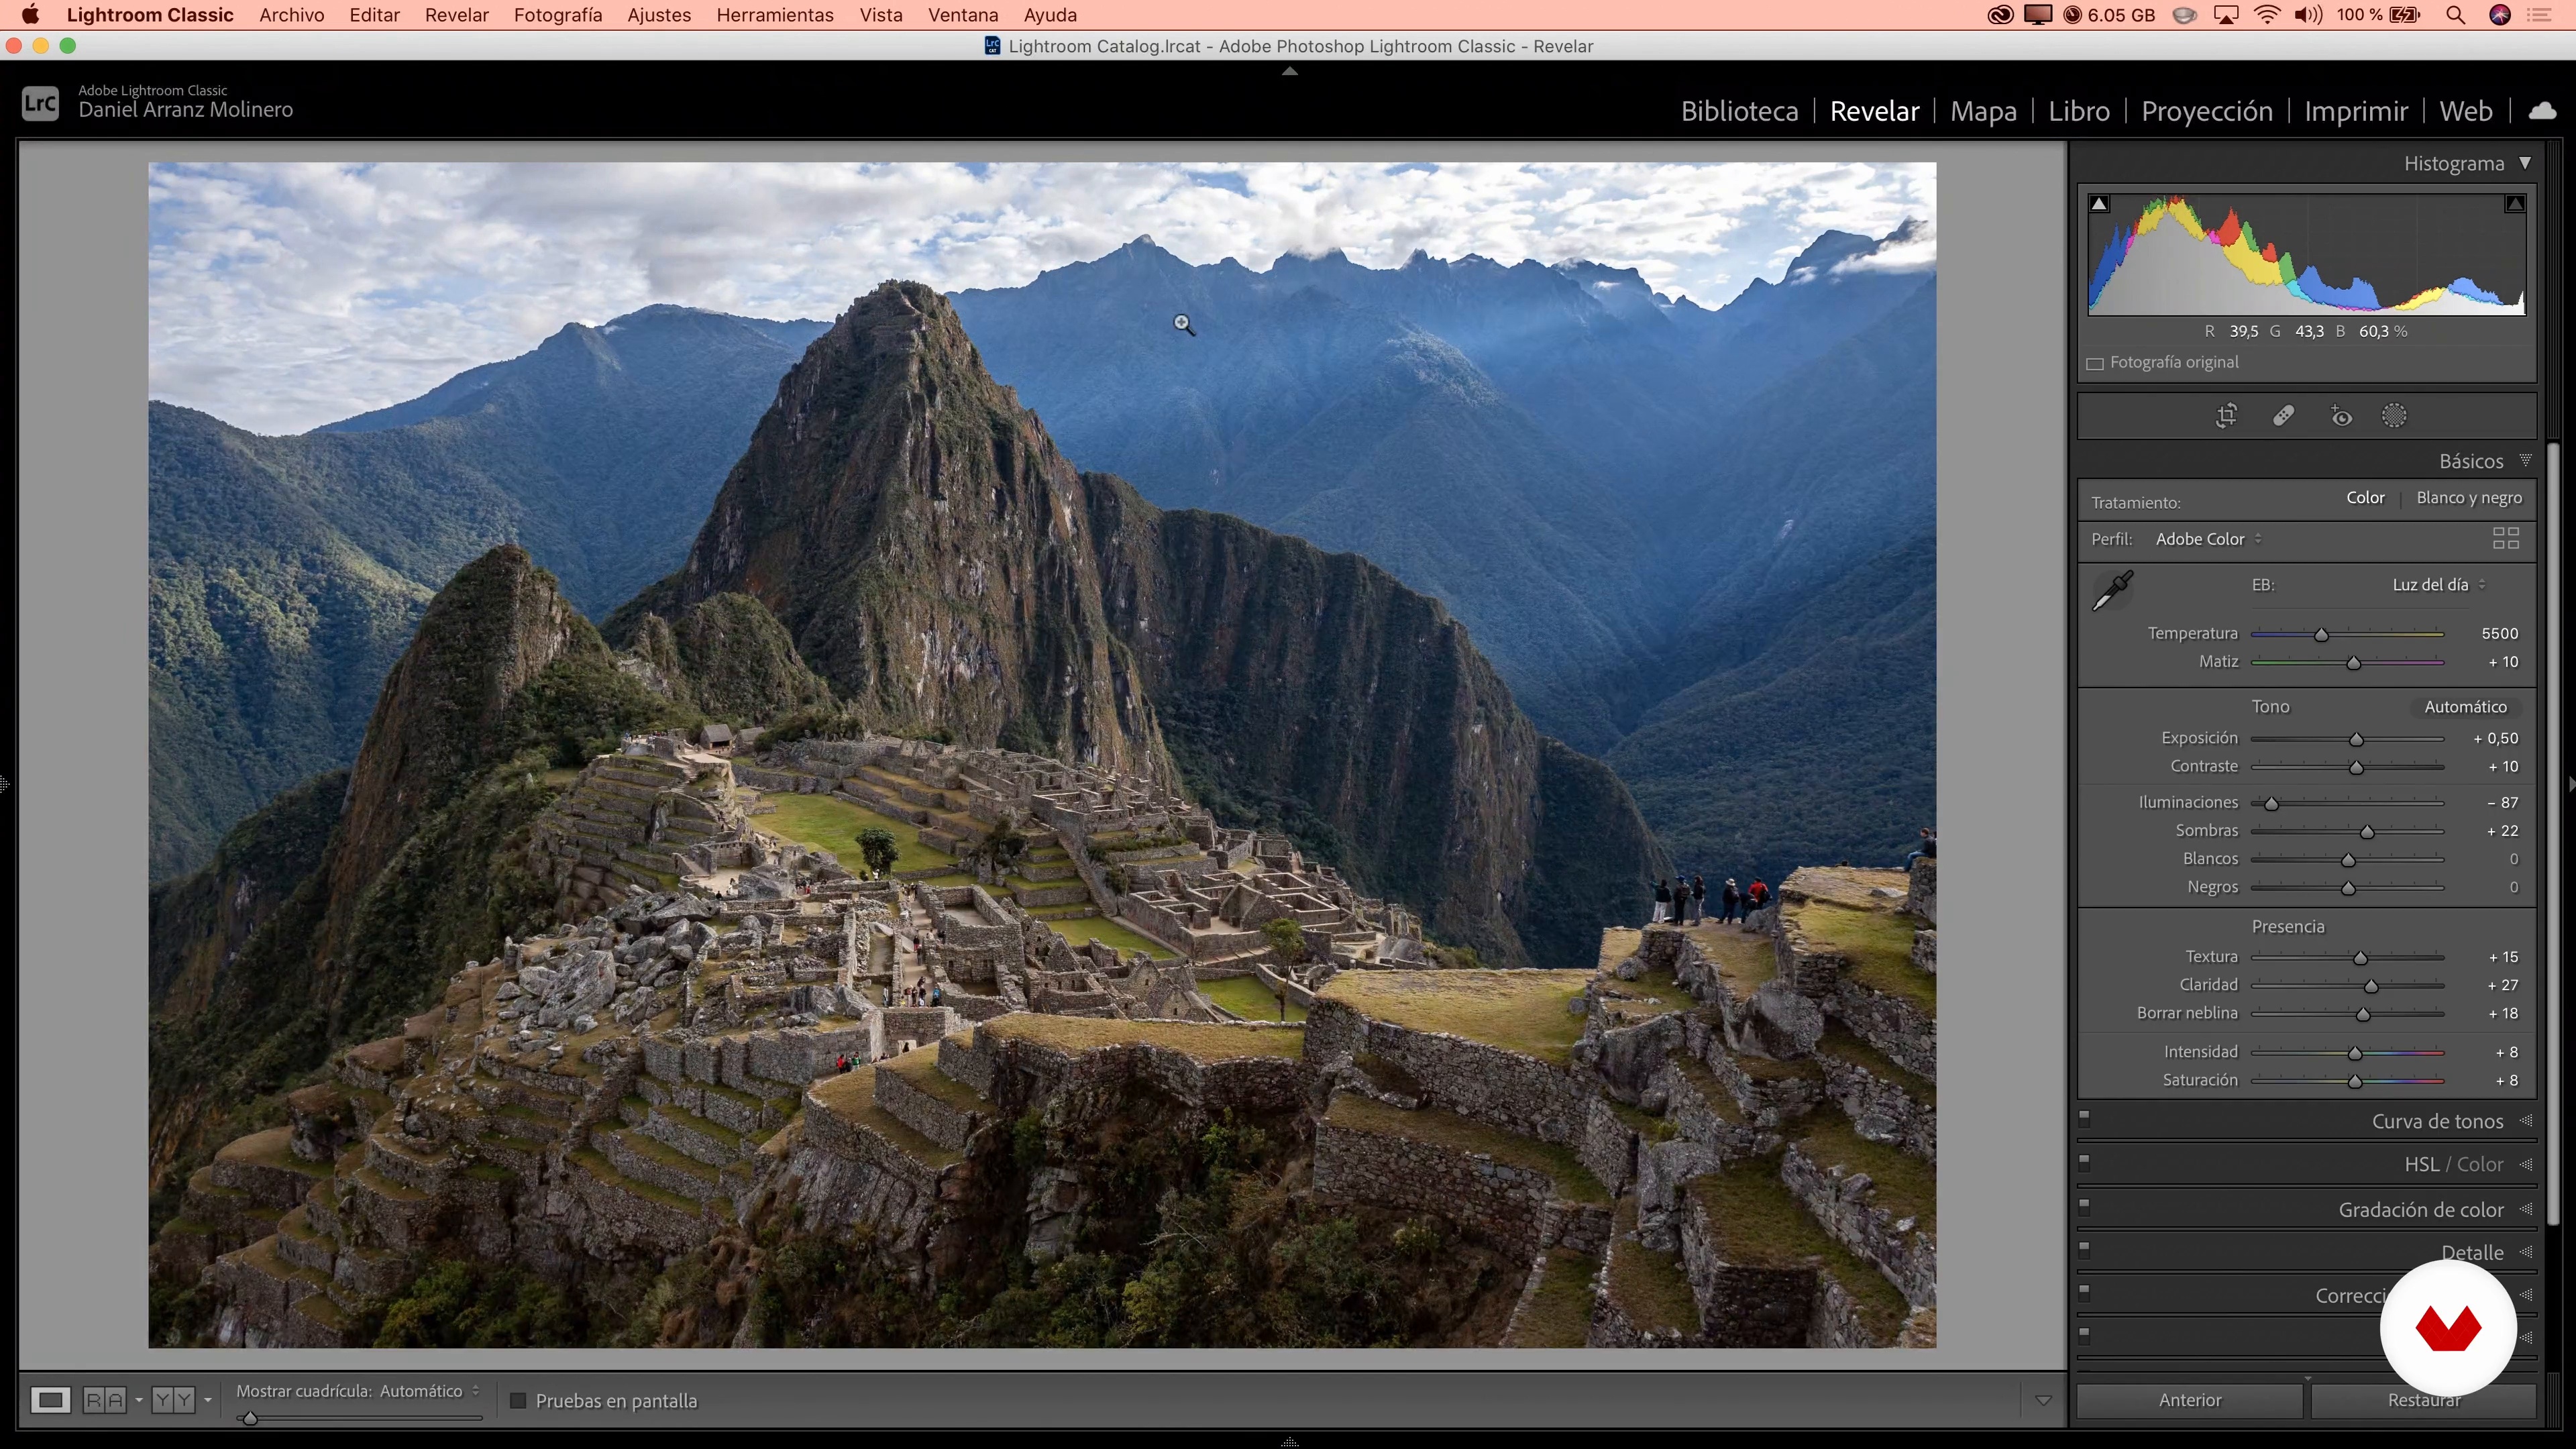Viewport: 2576px width, 1449px height.
Task: Open the Apple menu
Action: 30,15
